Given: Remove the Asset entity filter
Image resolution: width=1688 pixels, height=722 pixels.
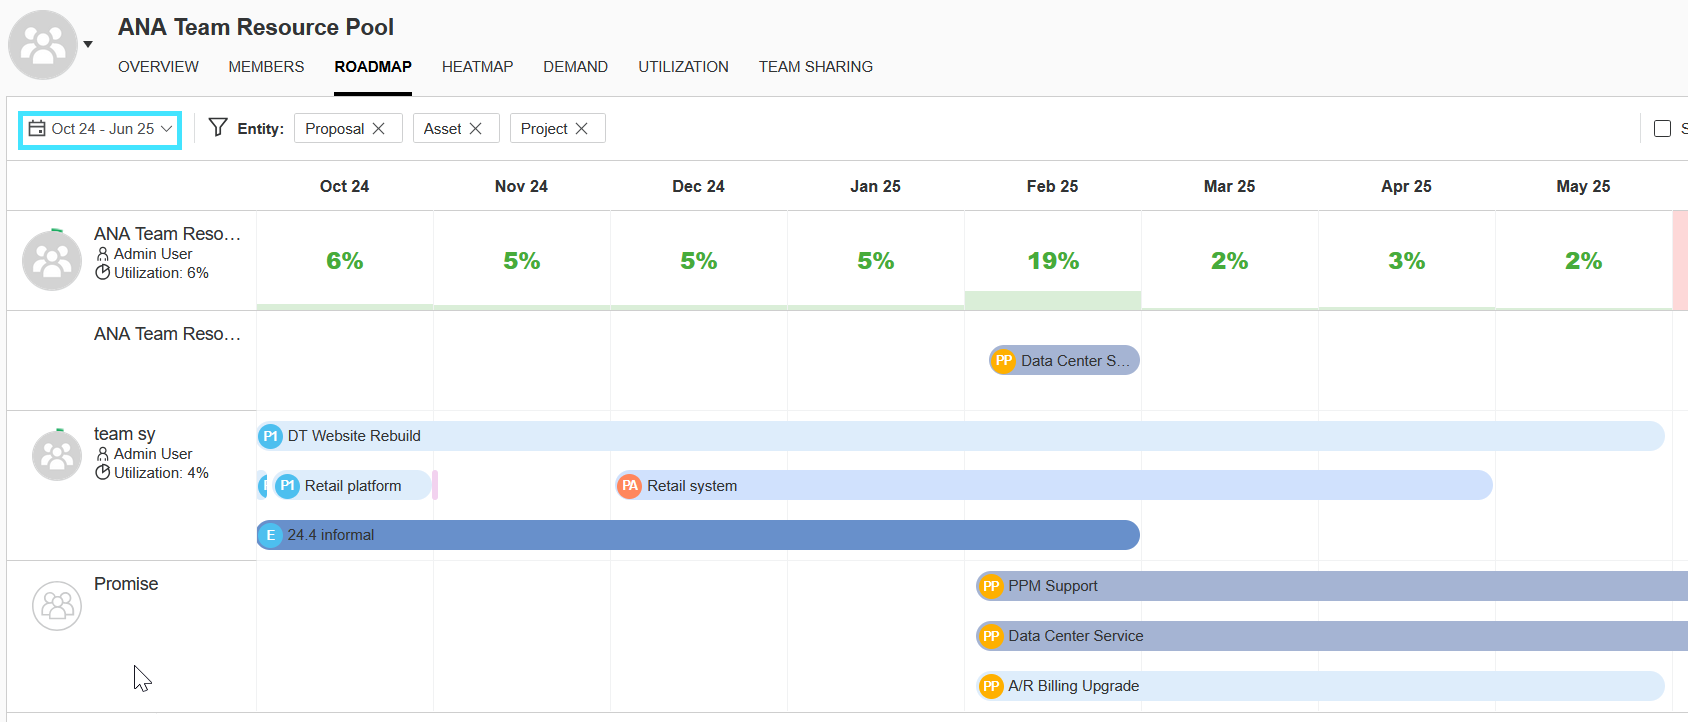Looking at the screenshot, I should (476, 129).
